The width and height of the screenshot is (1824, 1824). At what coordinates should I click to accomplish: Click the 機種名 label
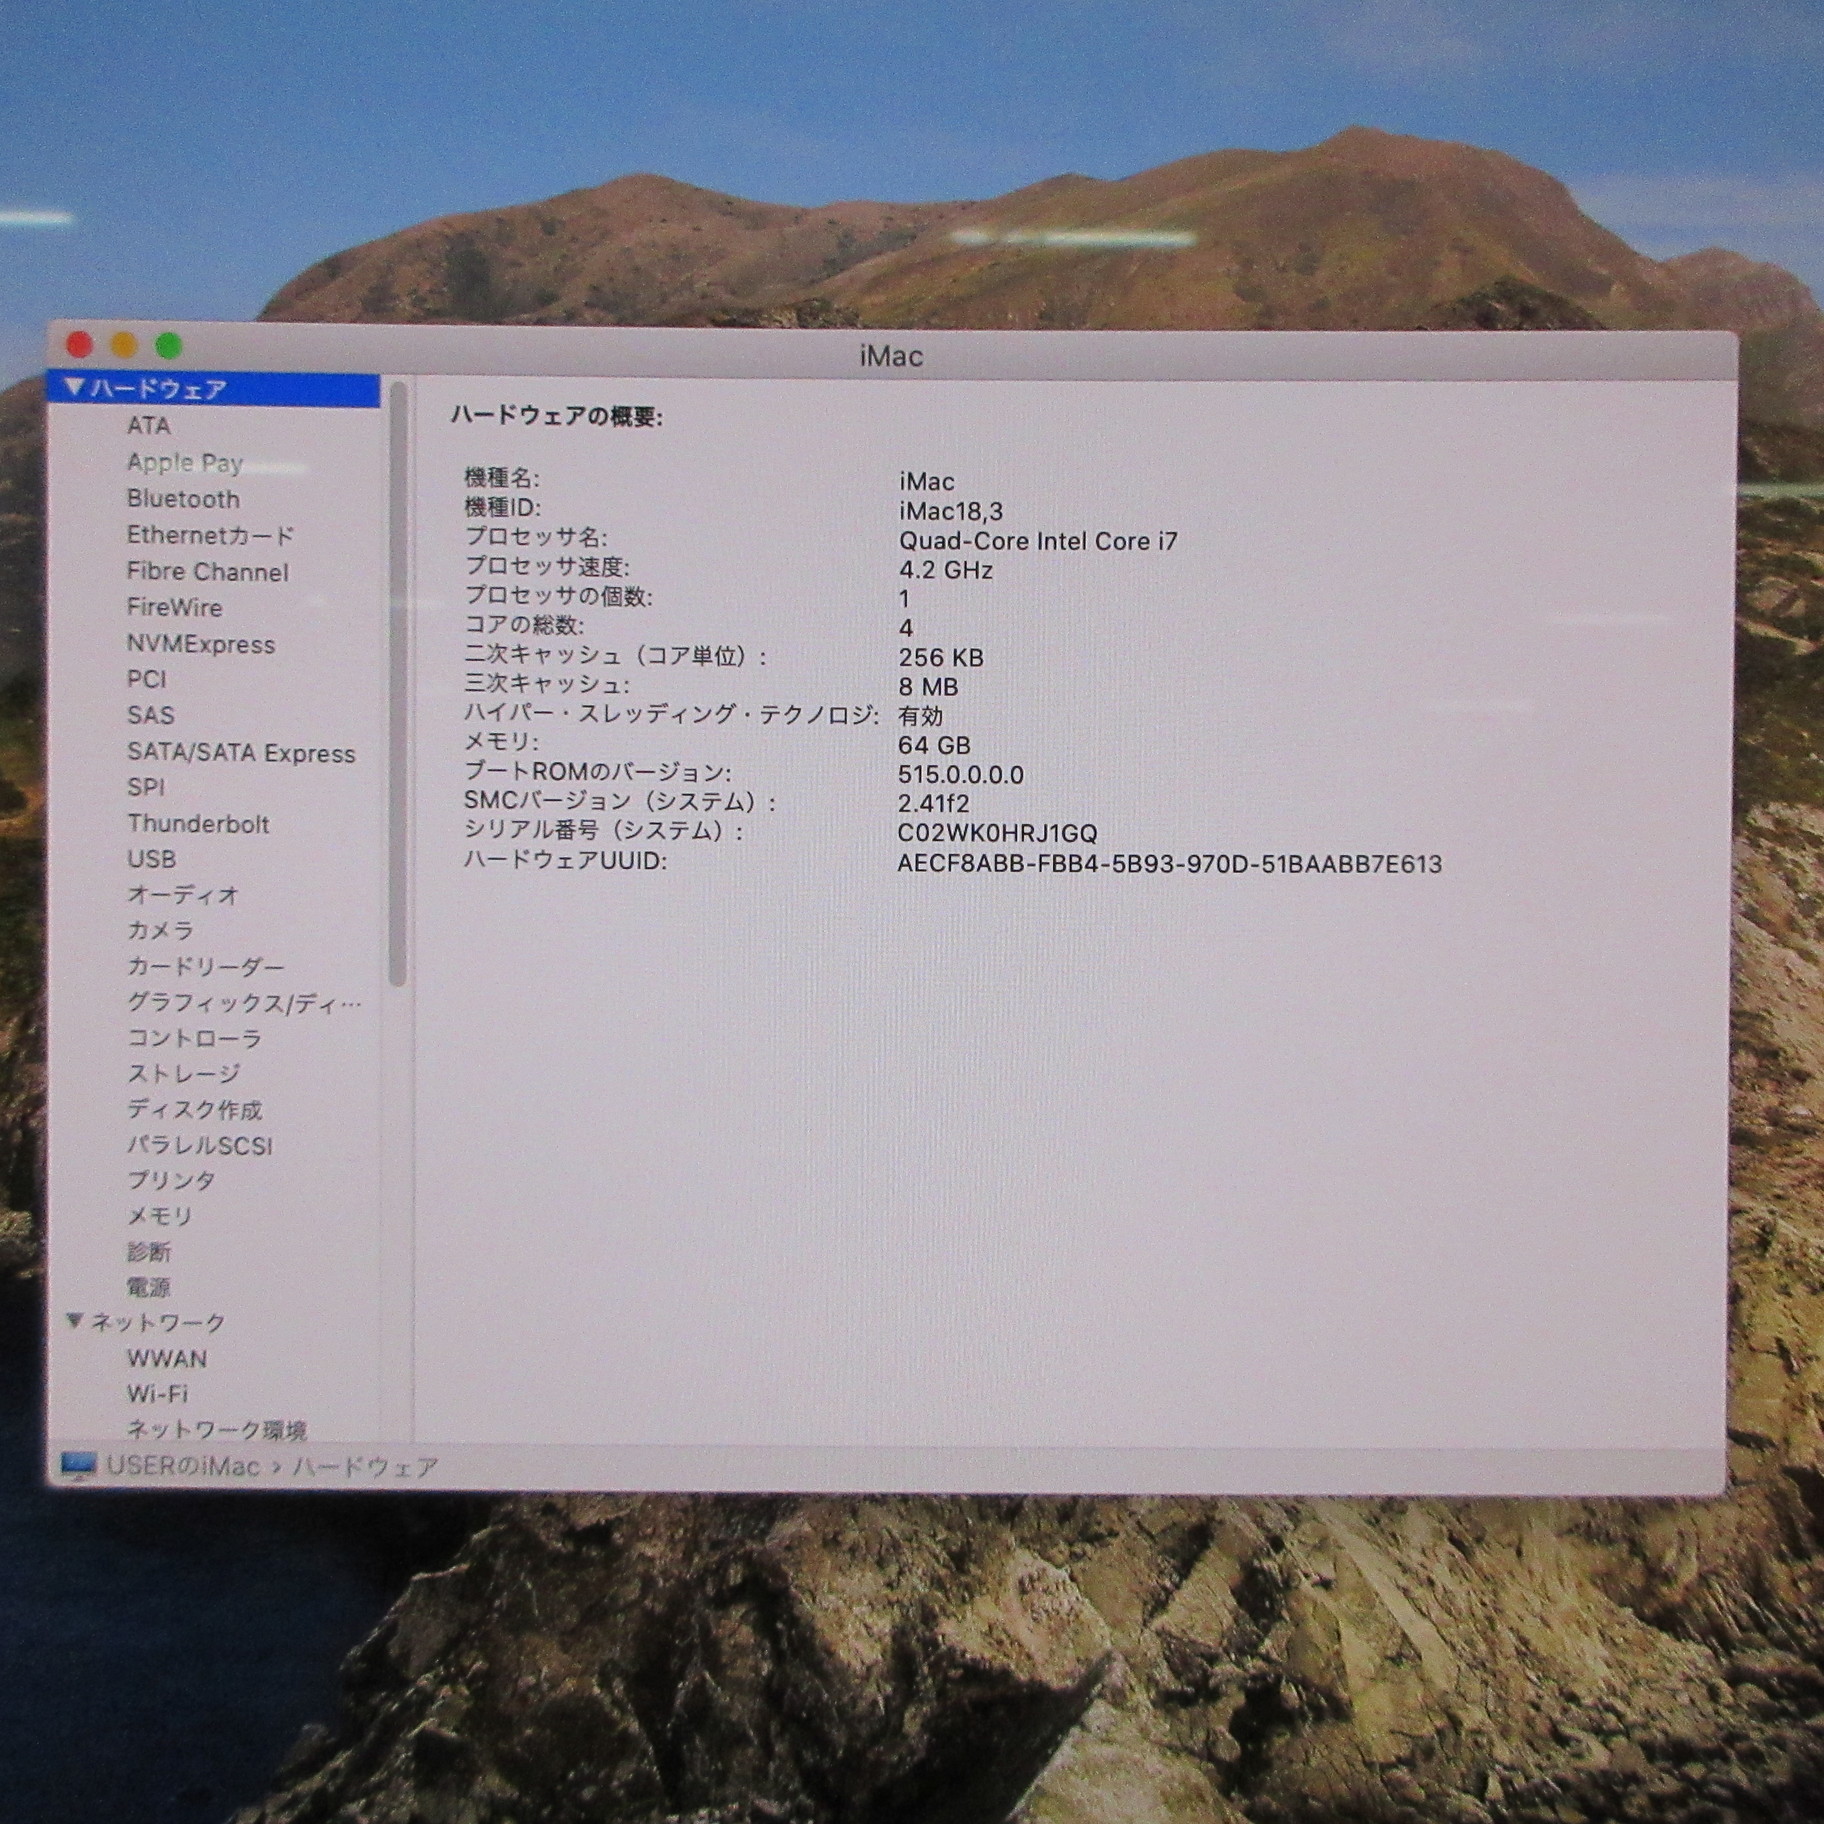coord(501,478)
